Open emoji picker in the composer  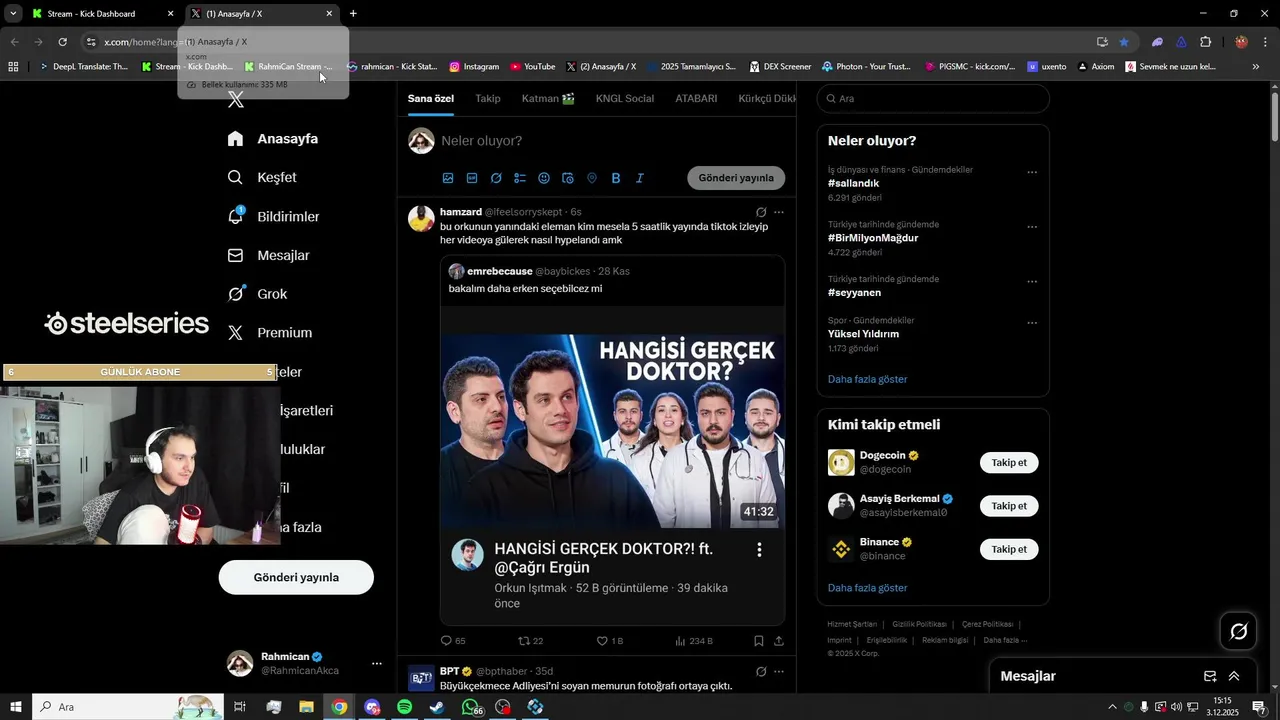point(544,178)
